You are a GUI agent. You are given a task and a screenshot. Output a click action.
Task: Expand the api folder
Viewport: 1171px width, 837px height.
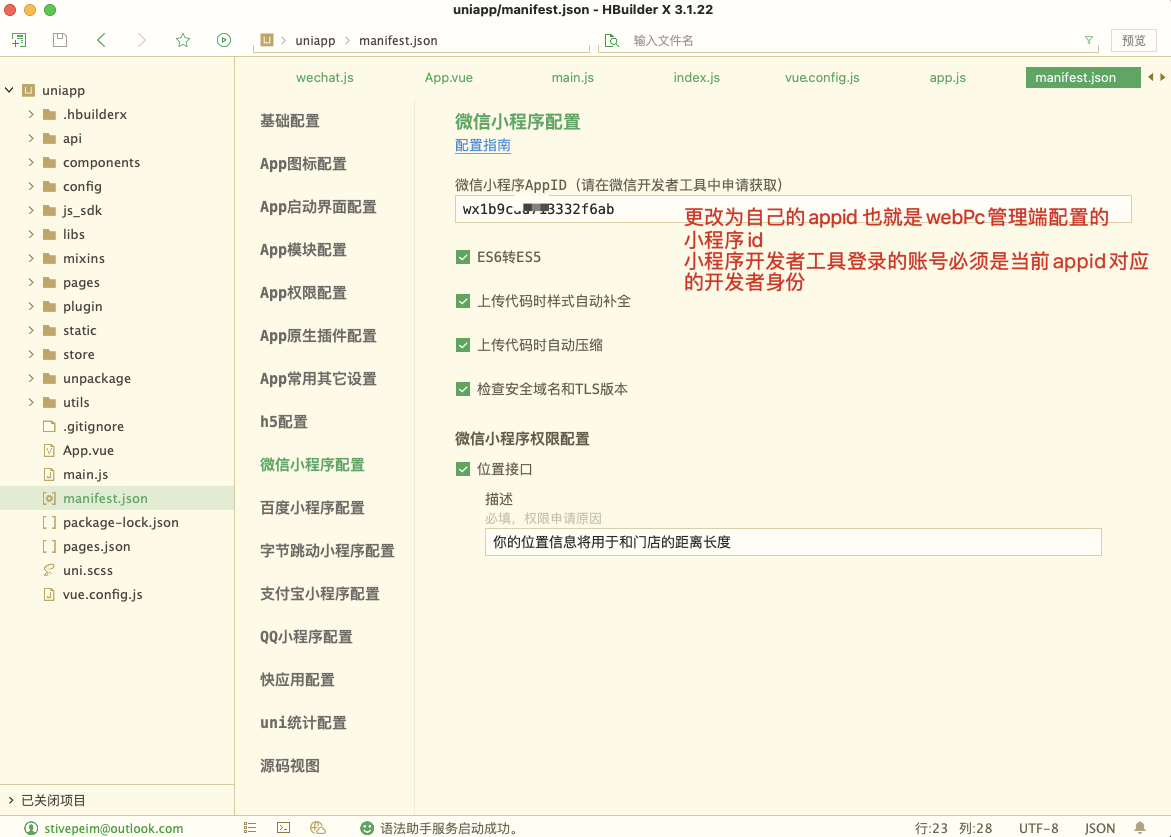point(31,138)
